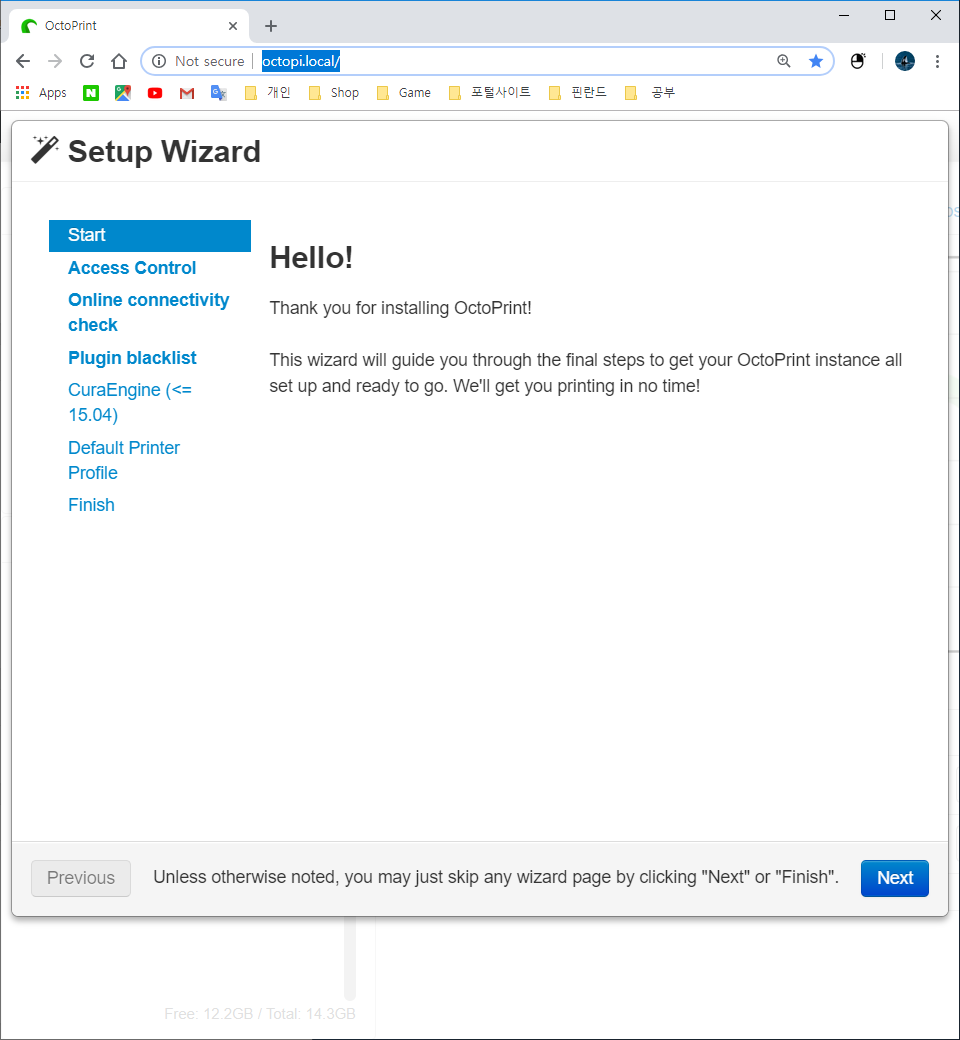Click the disabled Previous button
This screenshot has height=1040, width=960.
coord(81,878)
